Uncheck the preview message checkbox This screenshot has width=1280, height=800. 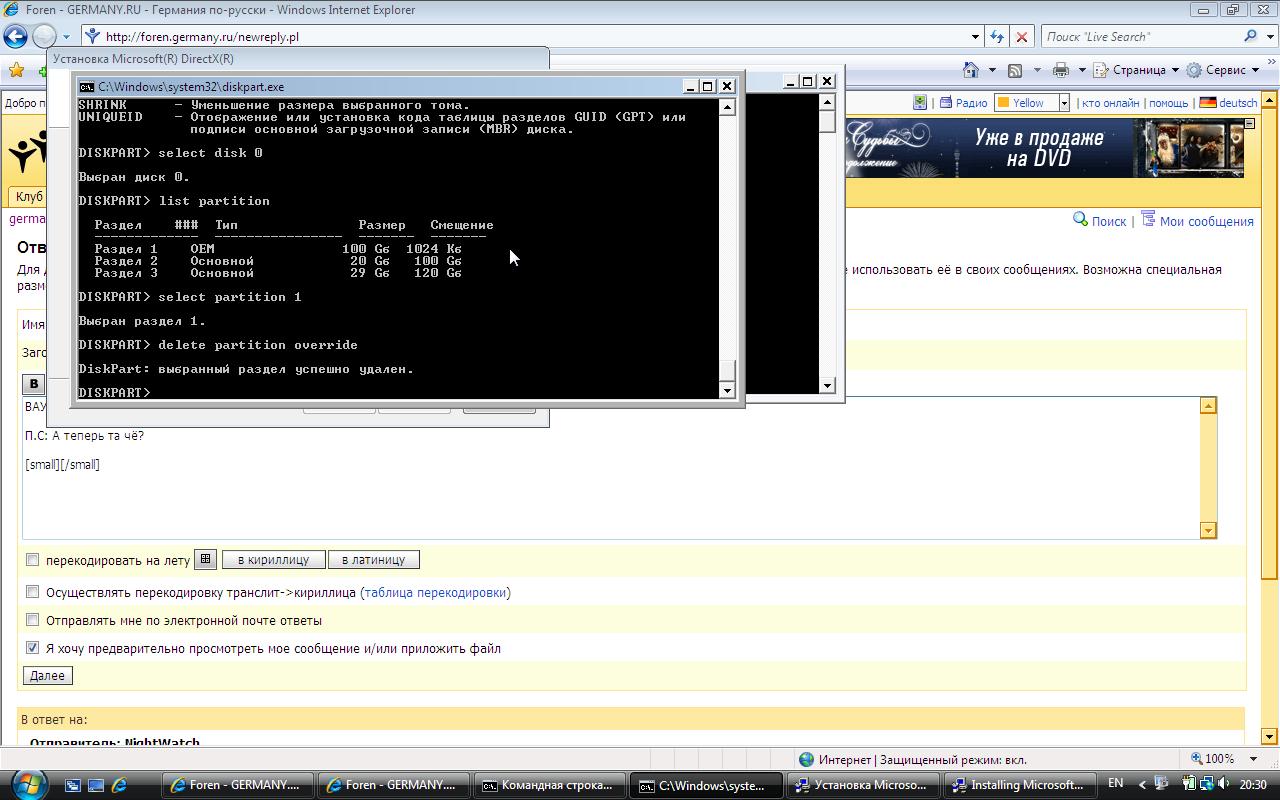(x=32, y=648)
